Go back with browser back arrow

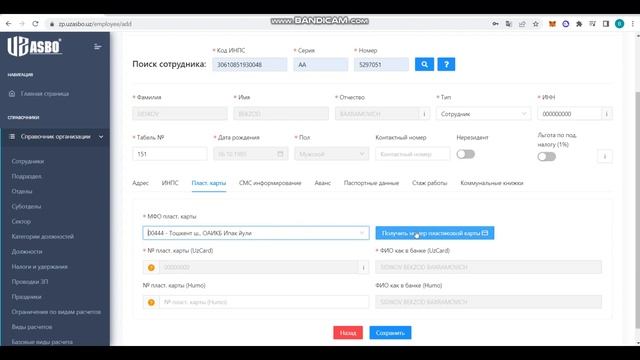click(x=9, y=24)
